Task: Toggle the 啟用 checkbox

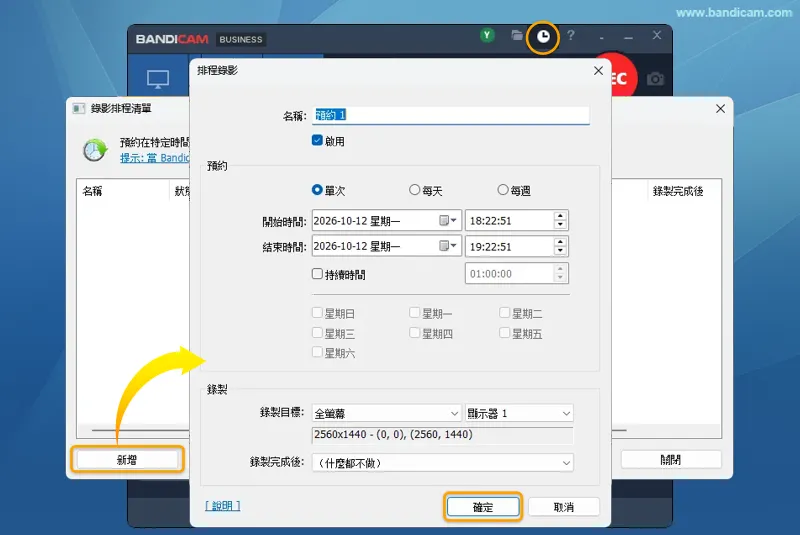Action: (317, 140)
